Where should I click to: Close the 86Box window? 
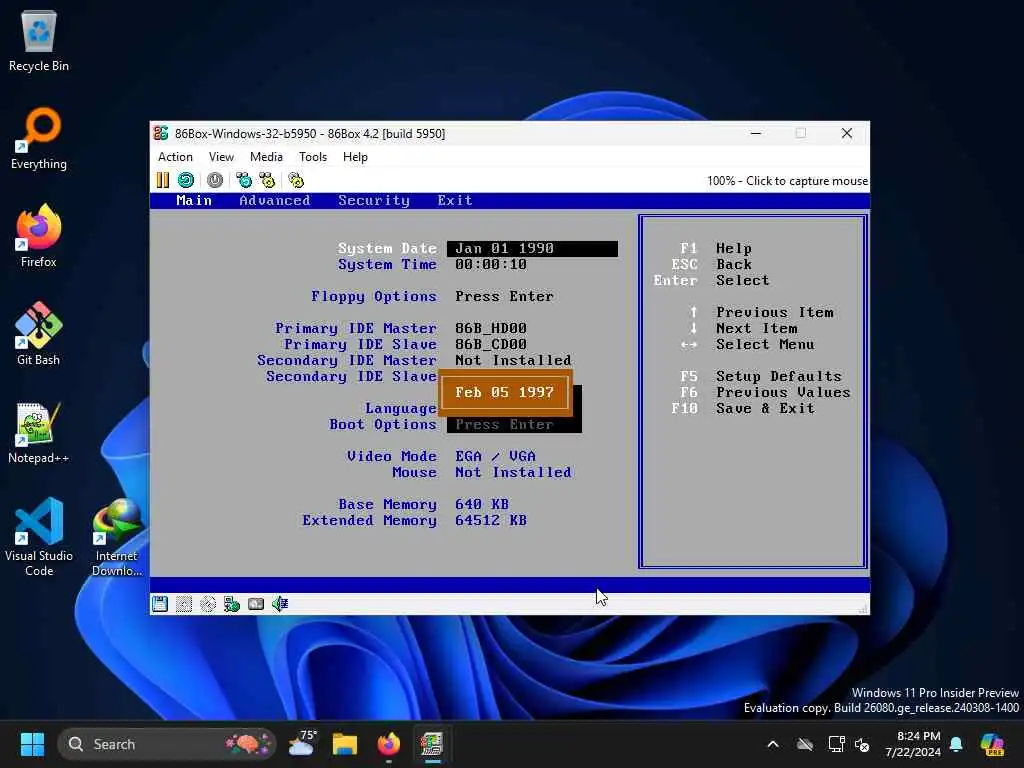coord(846,133)
